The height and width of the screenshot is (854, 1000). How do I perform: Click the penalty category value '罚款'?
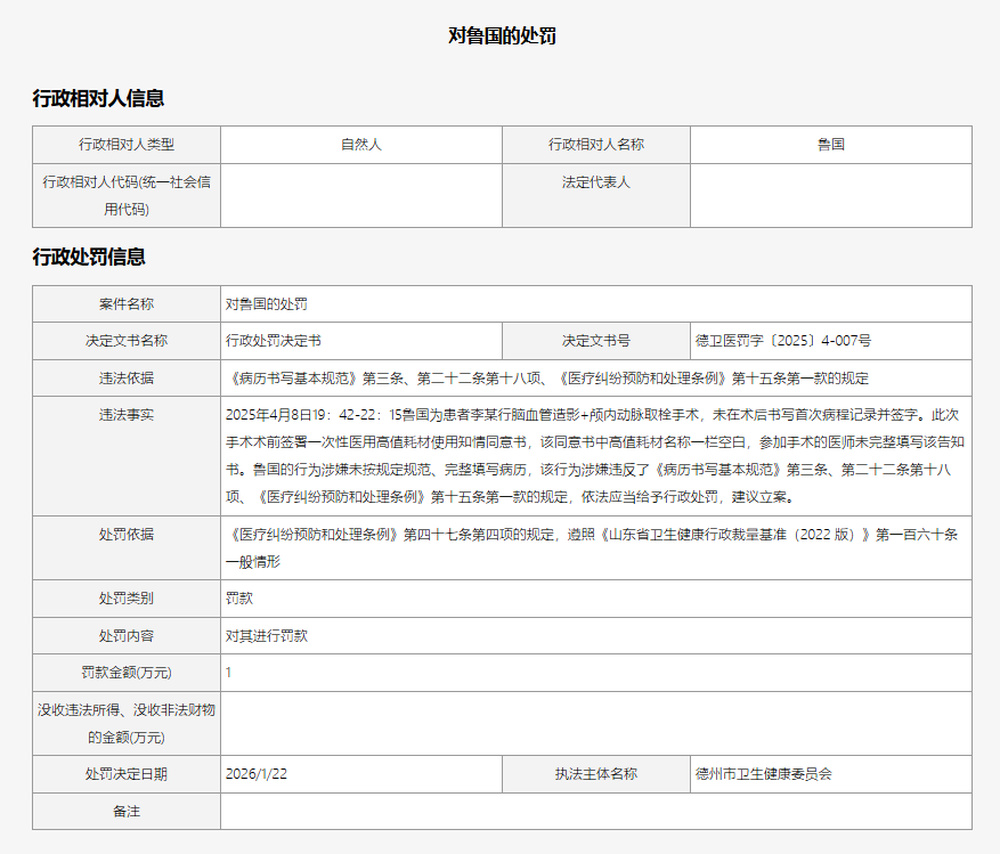pyautogui.click(x=239, y=598)
